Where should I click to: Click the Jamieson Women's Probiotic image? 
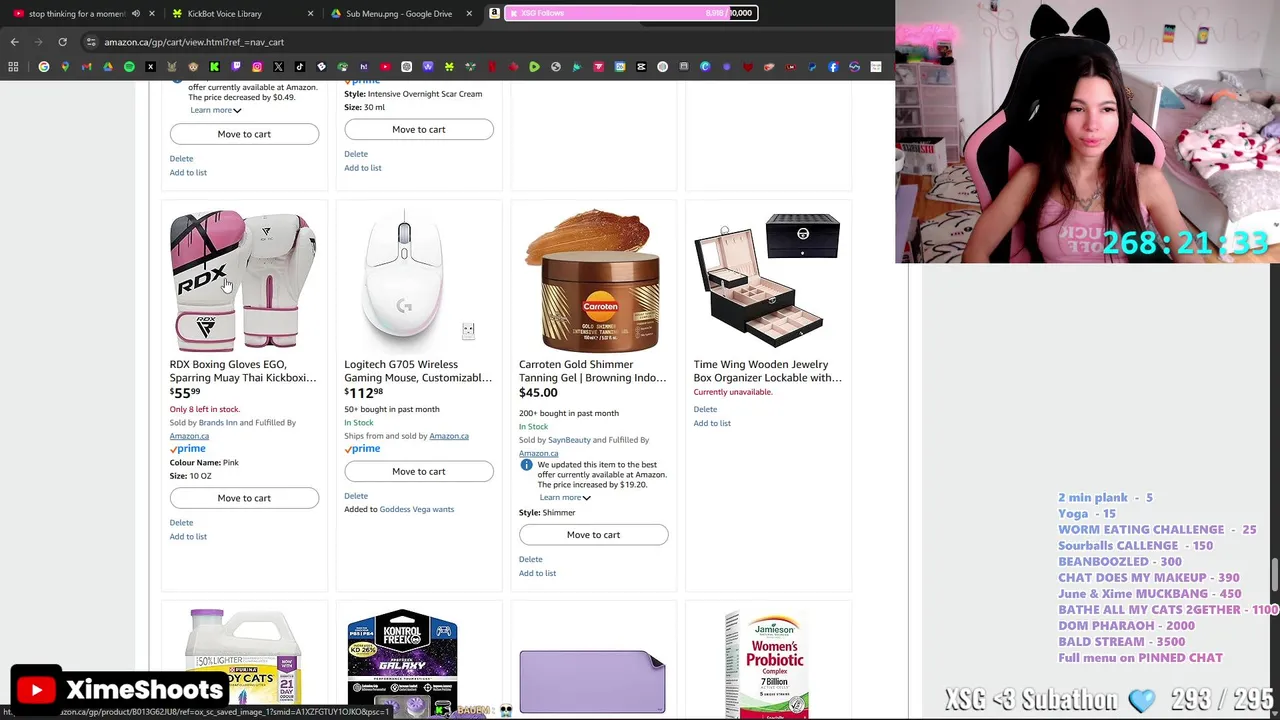(x=767, y=664)
